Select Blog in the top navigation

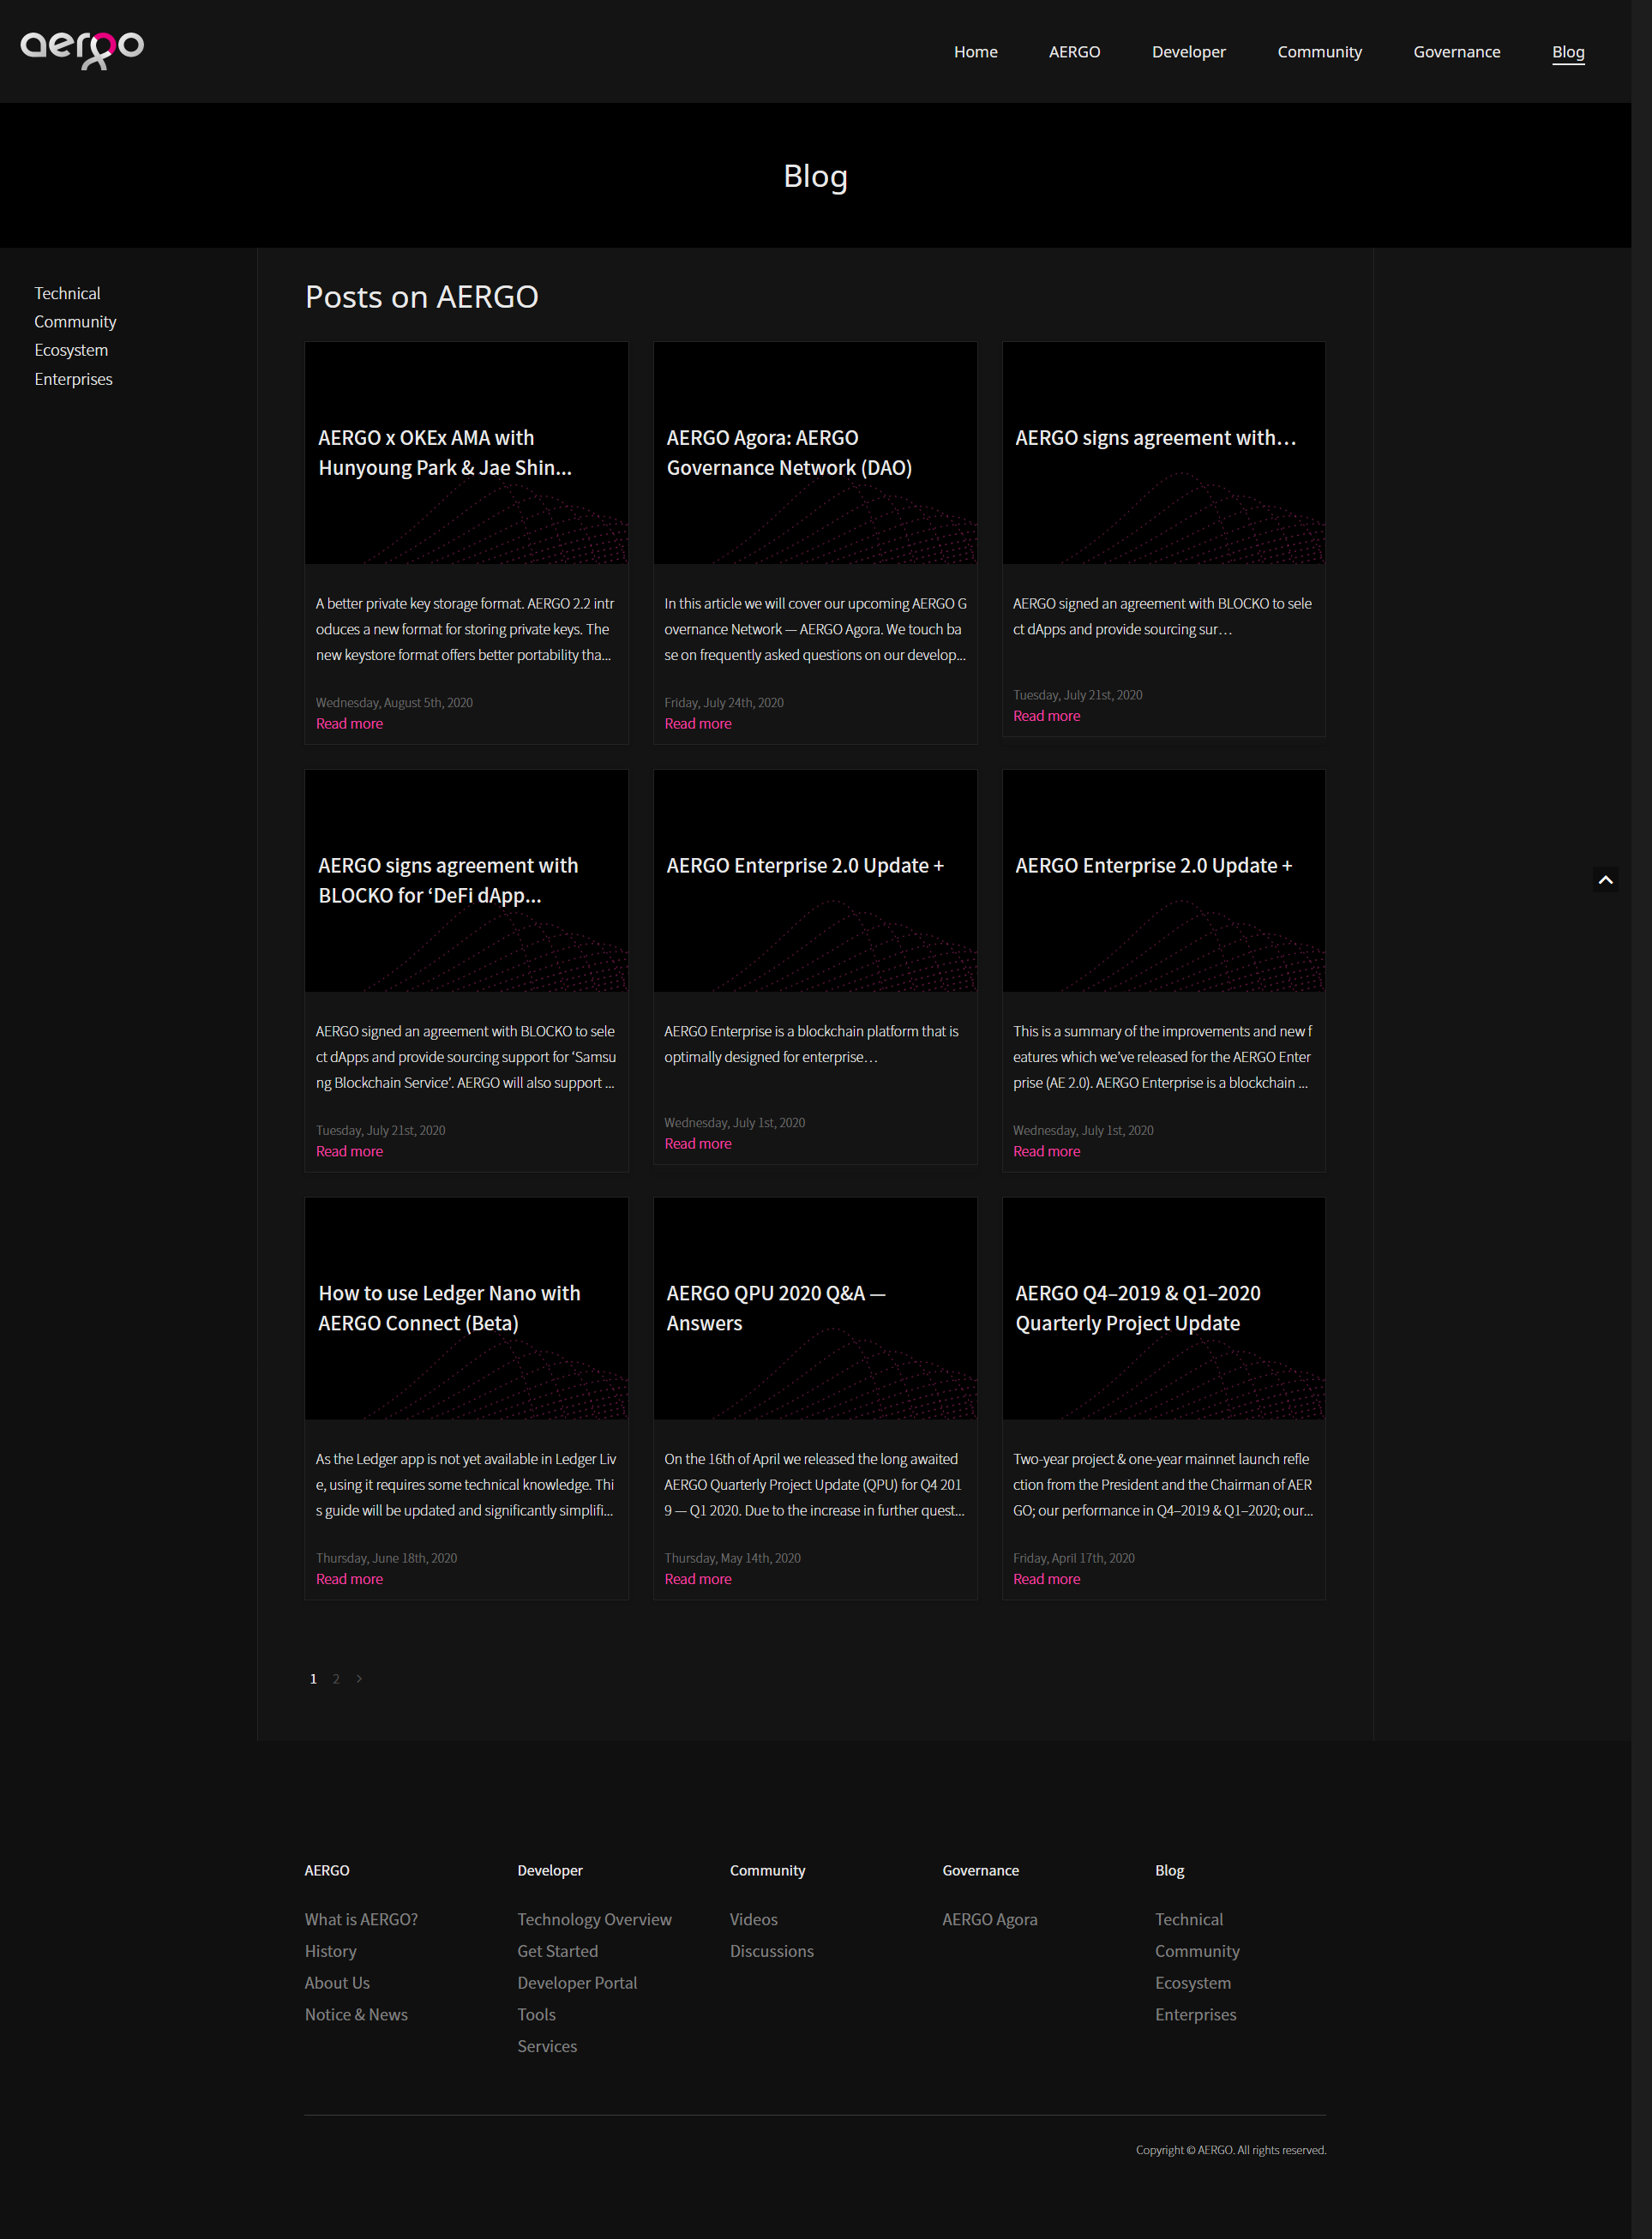tap(1567, 52)
